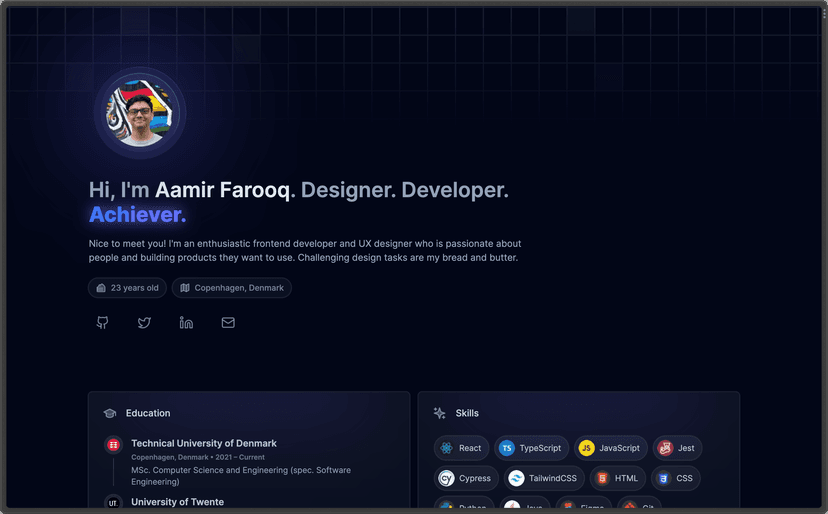Viewport: 828px width, 514px height.
Task: Click the Technical University of Denmark title
Action: point(204,443)
